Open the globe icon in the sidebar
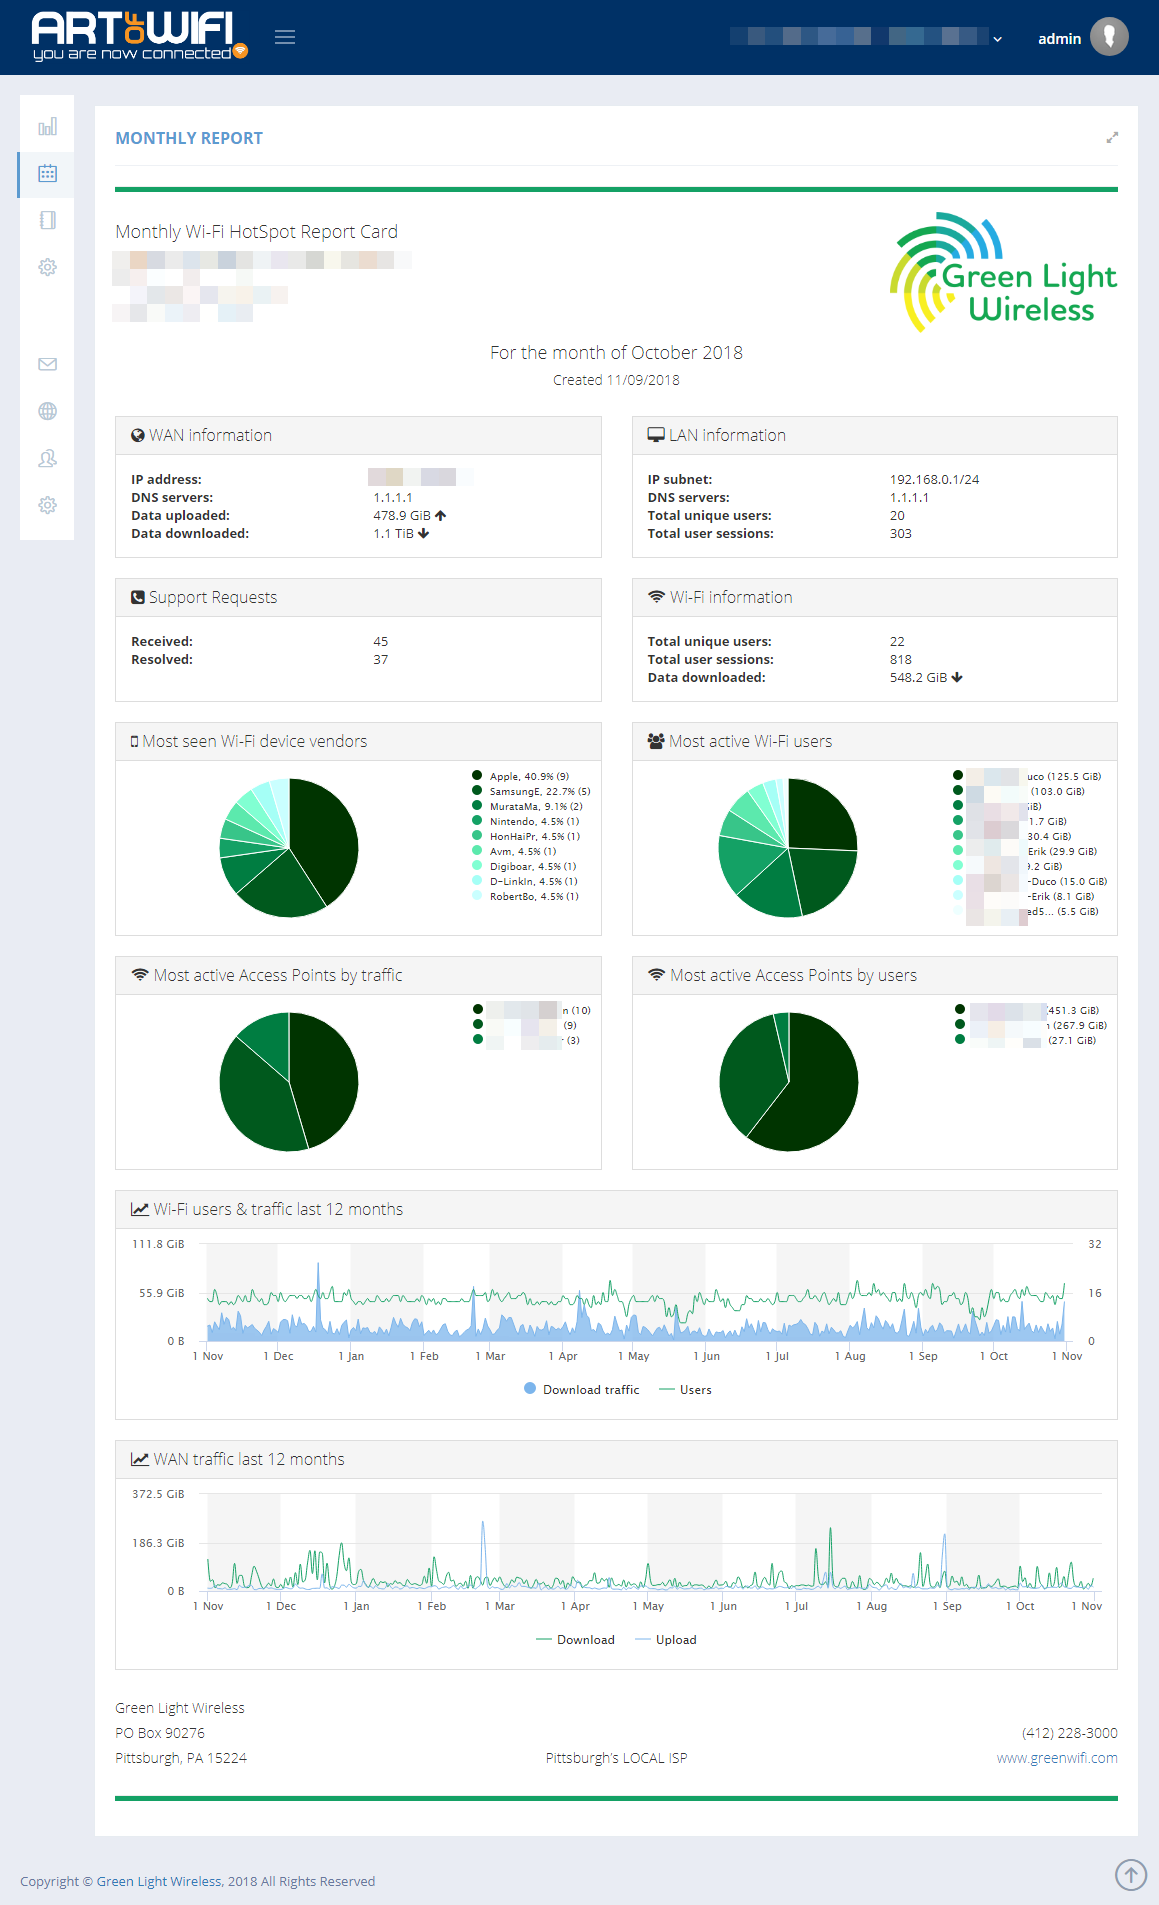The width and height of the screenshot is (1159, 1905). point(47,411)
